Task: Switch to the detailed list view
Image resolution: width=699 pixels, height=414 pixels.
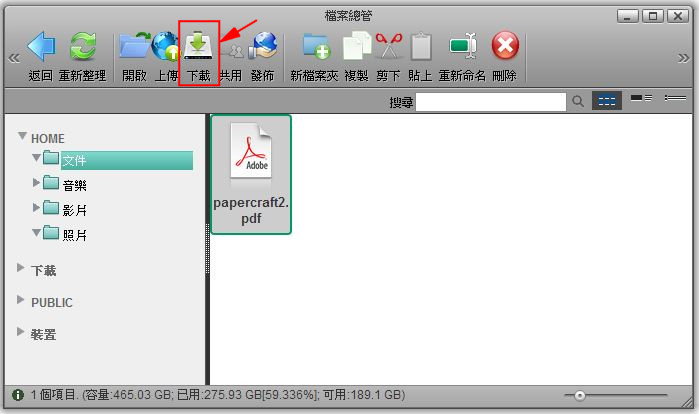Action: tap(641, 101)
